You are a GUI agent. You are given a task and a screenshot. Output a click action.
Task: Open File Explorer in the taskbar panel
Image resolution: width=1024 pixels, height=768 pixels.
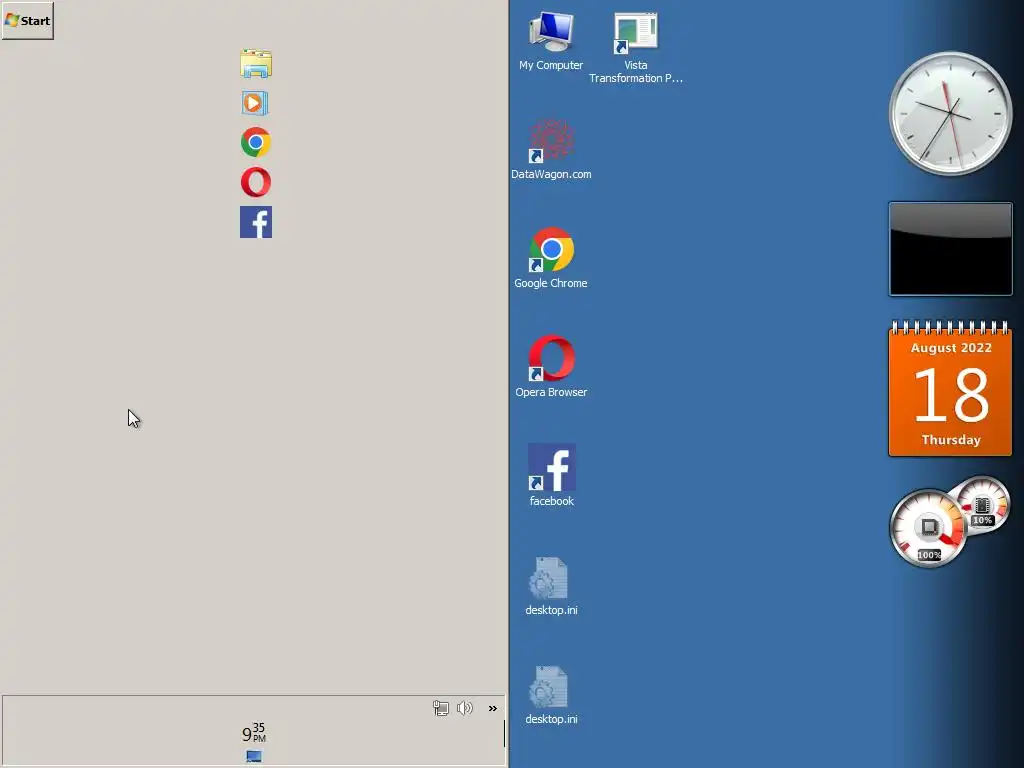(256, 63)
